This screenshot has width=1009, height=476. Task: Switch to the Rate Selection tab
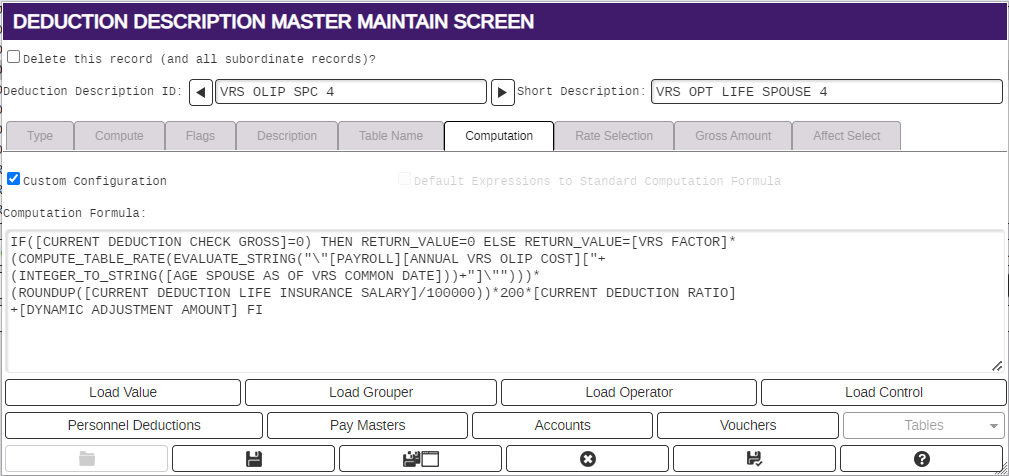tap(614, 136)
